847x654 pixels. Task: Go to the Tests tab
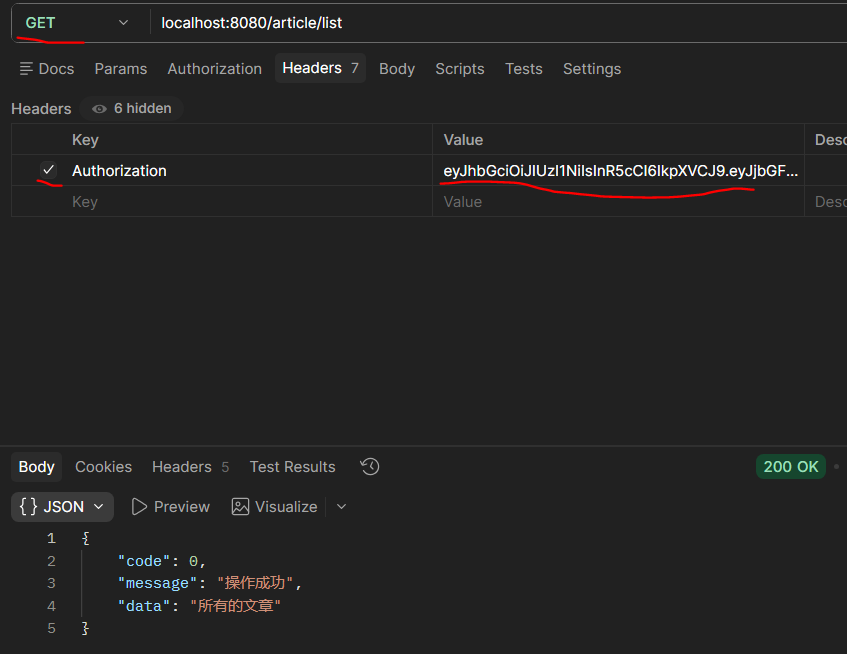(x=523, y=69)
